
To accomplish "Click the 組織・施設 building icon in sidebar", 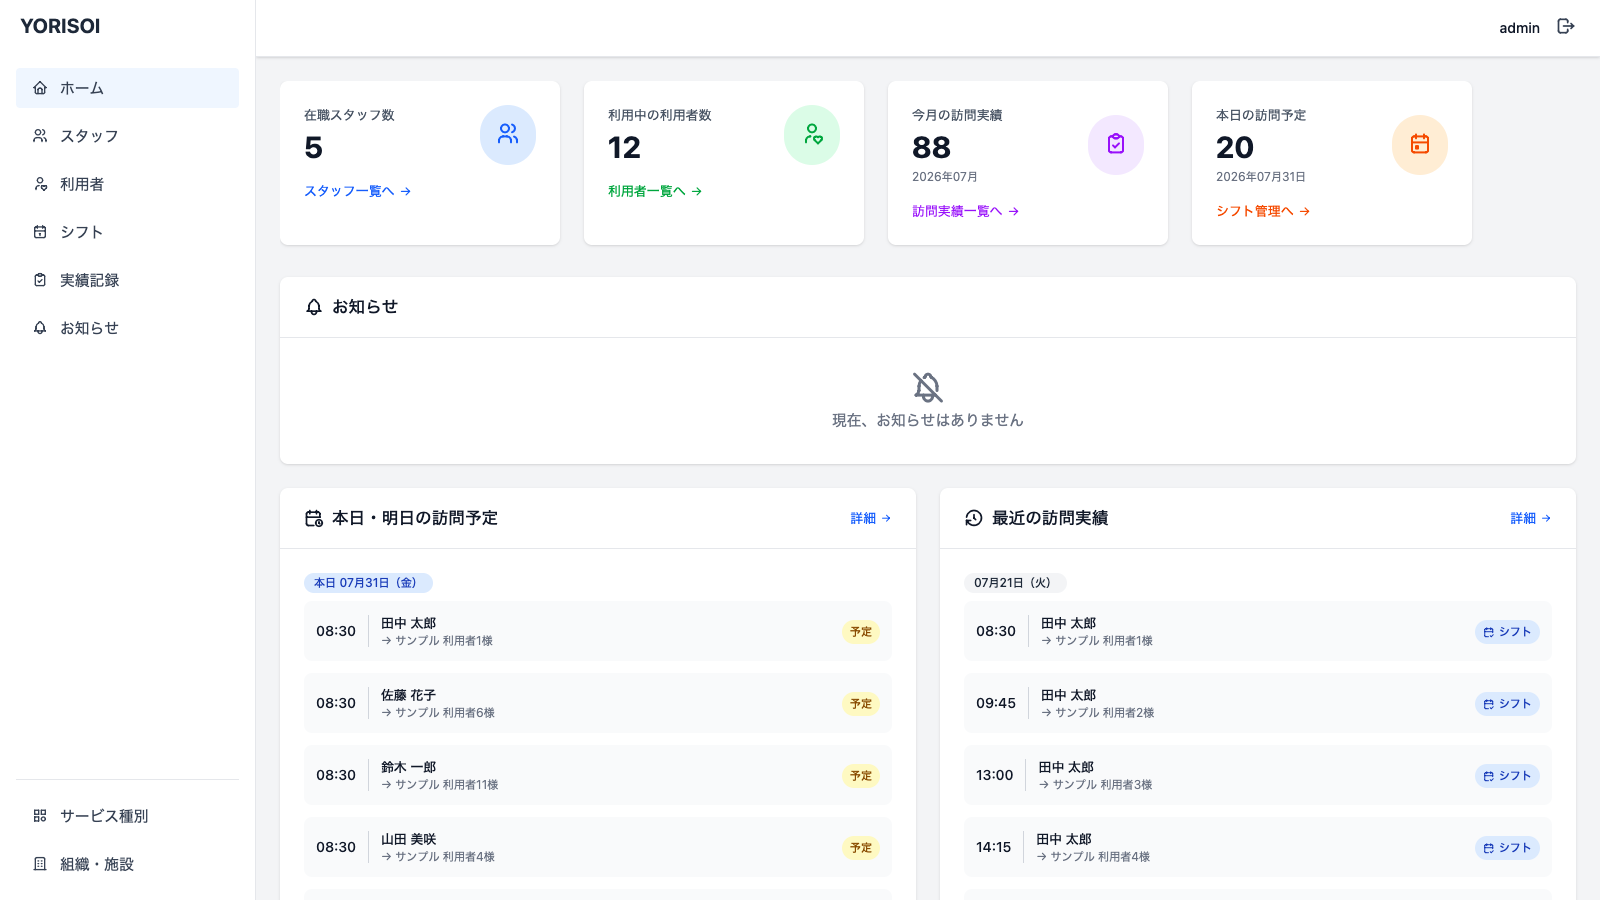I will pyautogui.click(x=40, y=864).
